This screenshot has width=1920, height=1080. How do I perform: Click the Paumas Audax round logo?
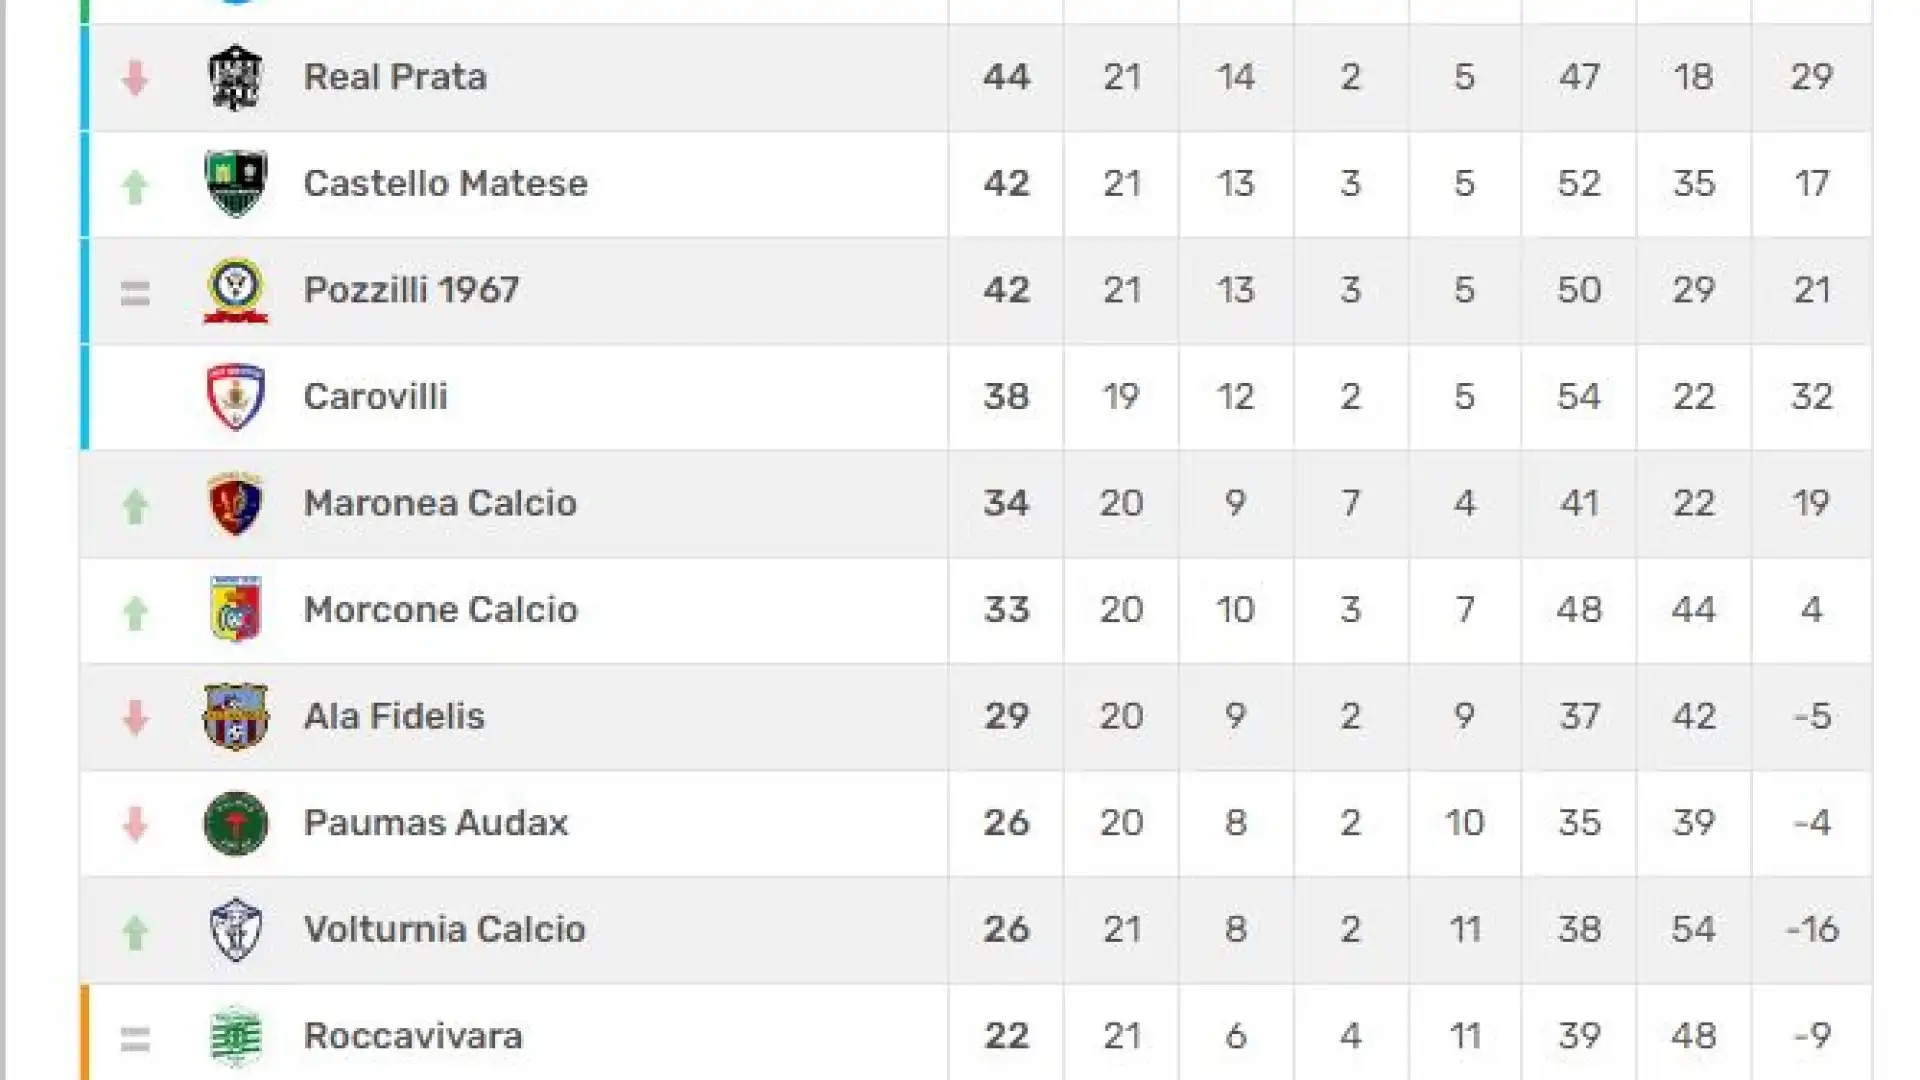[235, 823]
